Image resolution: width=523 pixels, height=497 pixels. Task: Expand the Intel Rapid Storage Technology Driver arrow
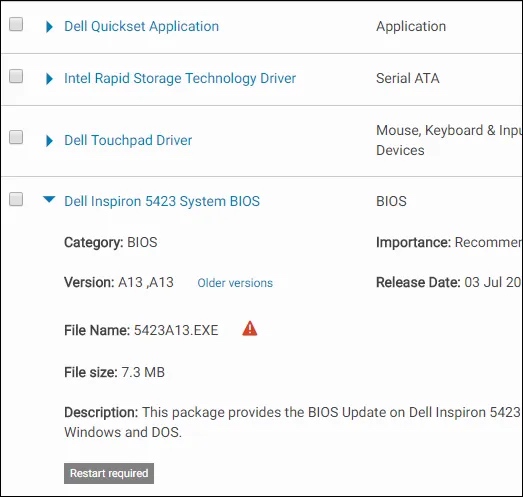(x=49, y=79)
